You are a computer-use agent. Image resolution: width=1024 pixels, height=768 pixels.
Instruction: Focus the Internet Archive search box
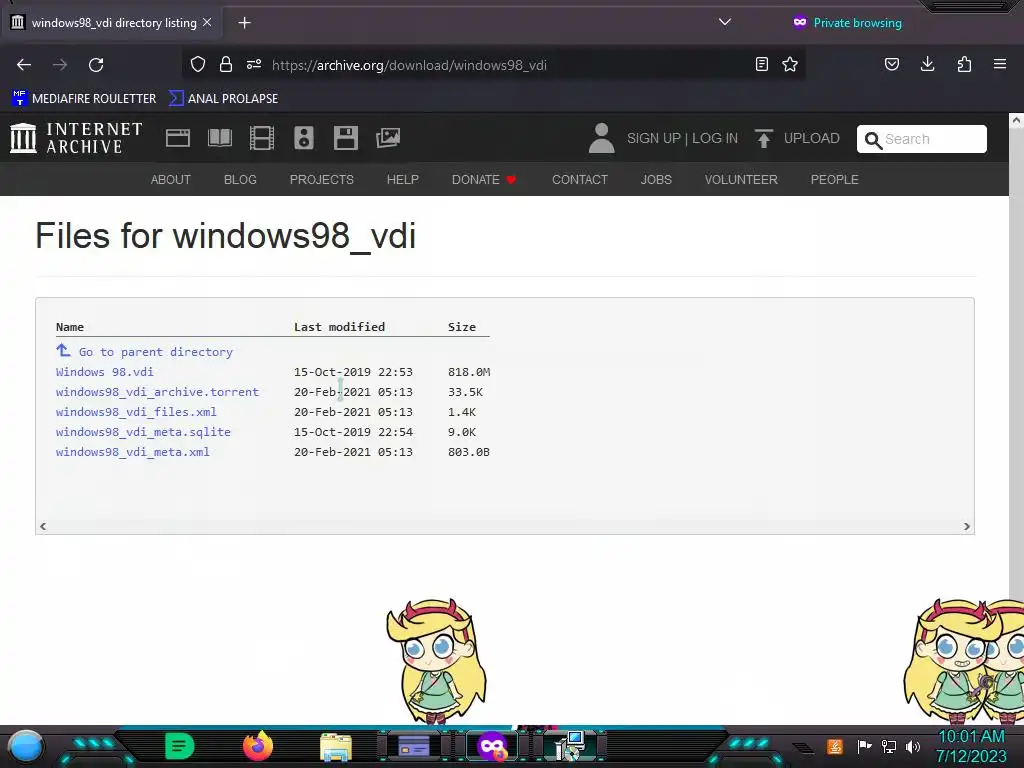coord(921,139)
